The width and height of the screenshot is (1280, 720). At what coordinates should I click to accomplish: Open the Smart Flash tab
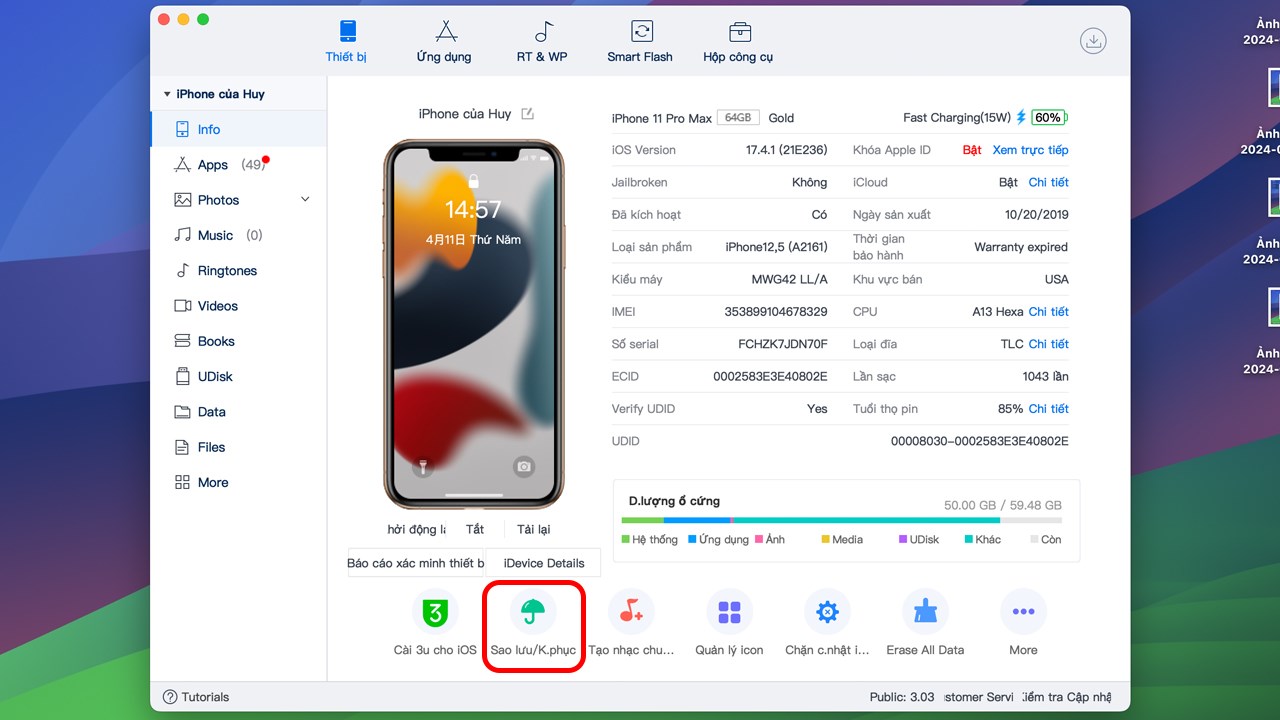coord(640,41)
